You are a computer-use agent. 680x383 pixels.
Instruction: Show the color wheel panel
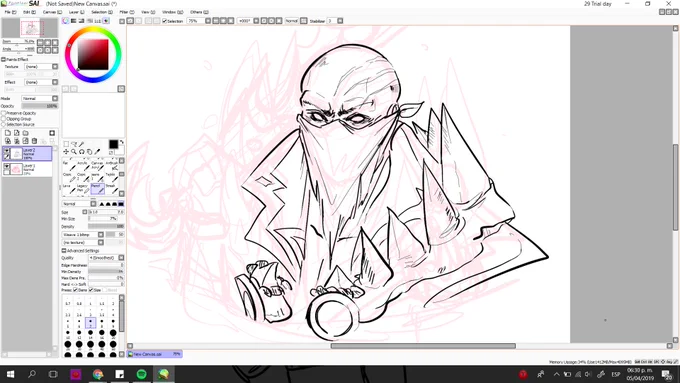tap(65, 21)
